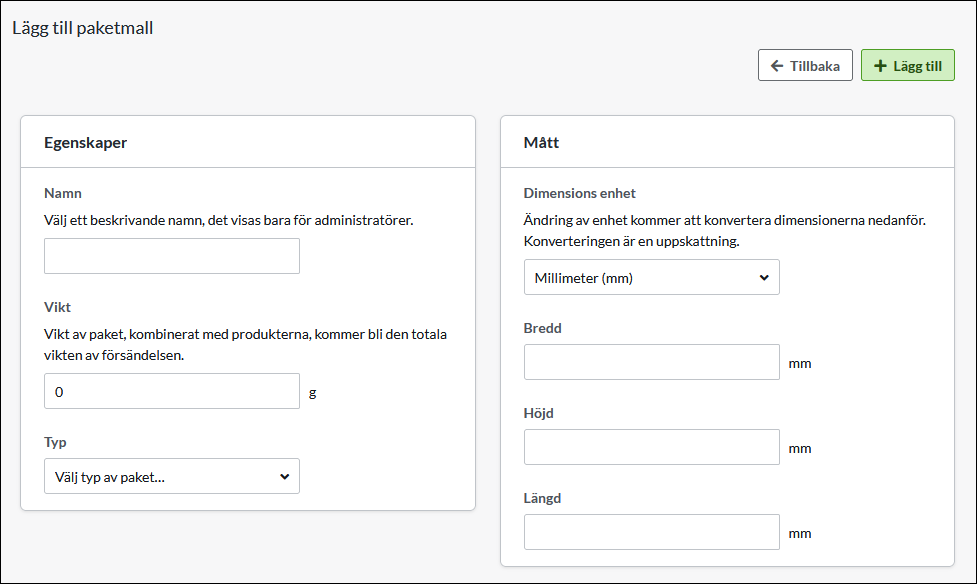Select the Längd input field

coord(651,532)
